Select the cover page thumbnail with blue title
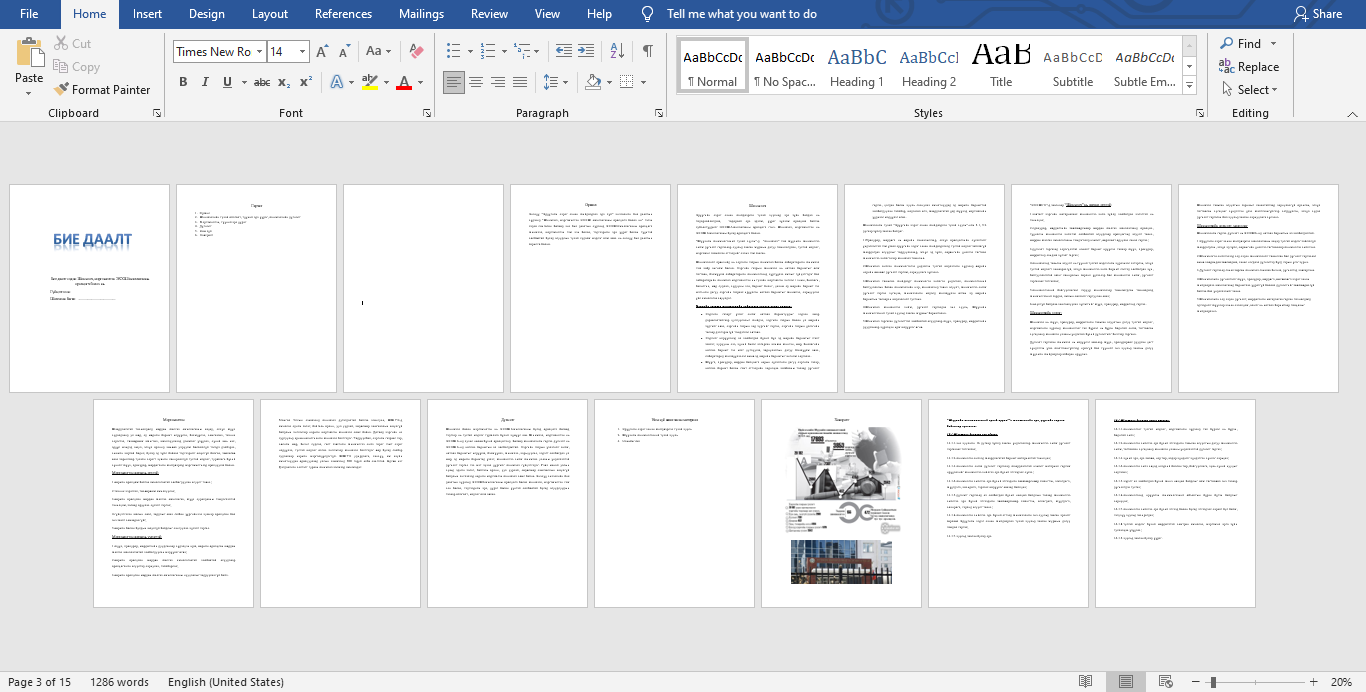 click(x=90, y=288)
